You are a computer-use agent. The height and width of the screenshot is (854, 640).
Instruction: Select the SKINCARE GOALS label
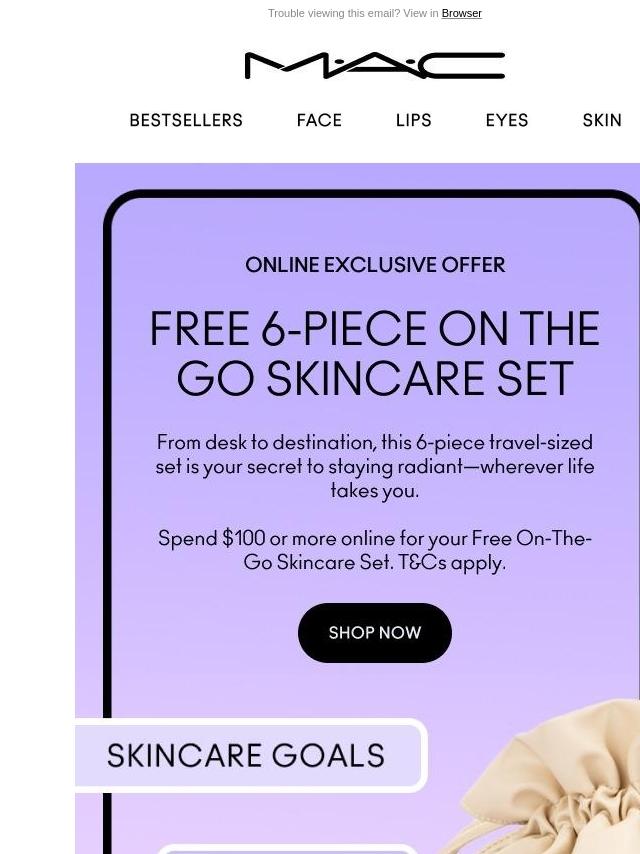pos(246,755)
